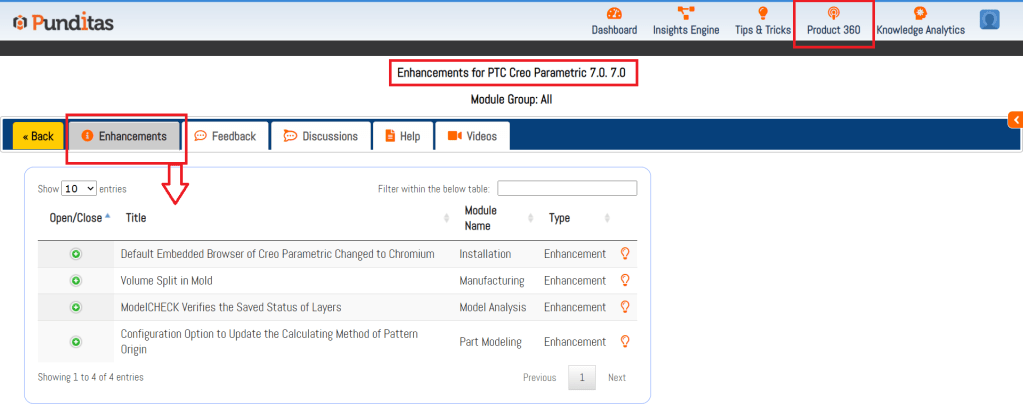Click the lightbulb icon in the Volume Split in Mold row
Image resolution: width=1023 pixels, height=414 pixels.
click(x=626, y=281)
